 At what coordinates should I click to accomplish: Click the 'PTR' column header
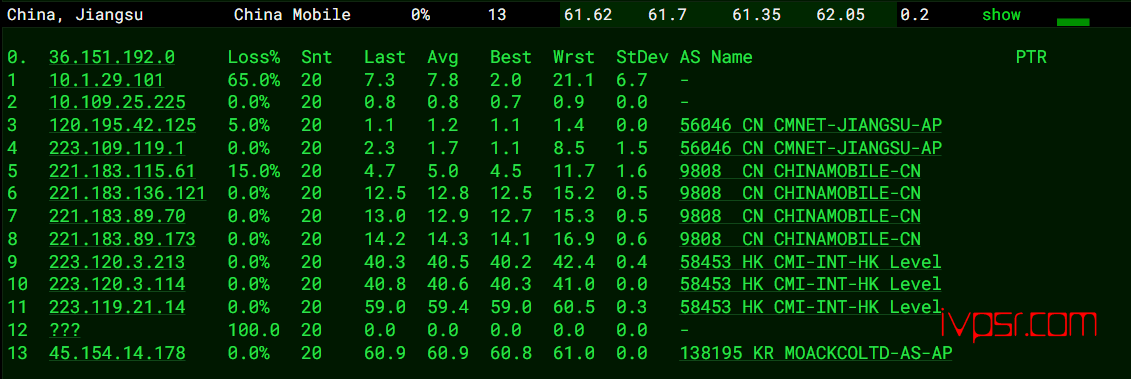click(1031, 57)
